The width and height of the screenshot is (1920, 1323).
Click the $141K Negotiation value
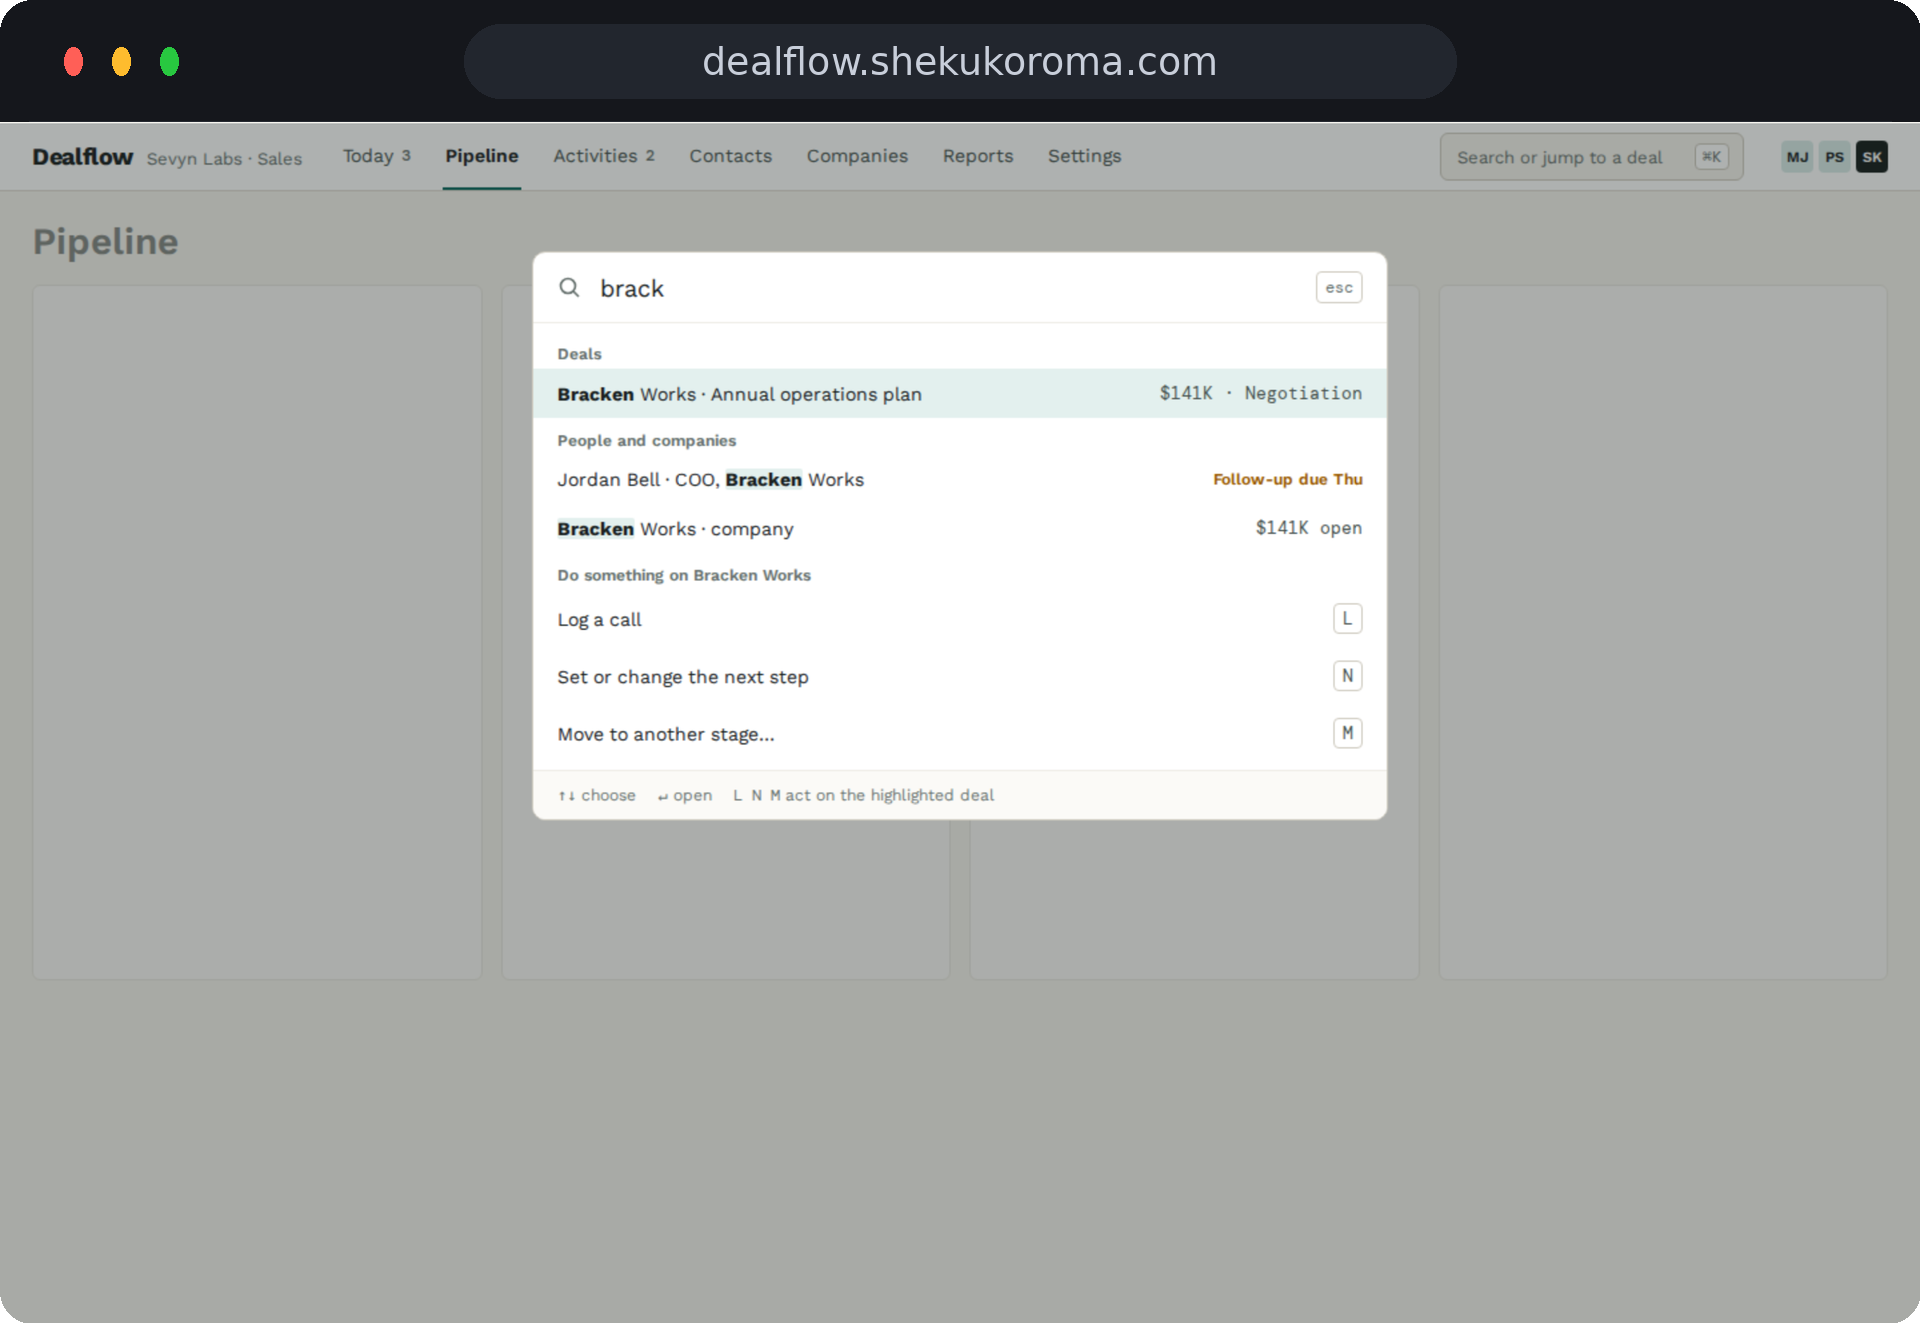(1261, 394)
